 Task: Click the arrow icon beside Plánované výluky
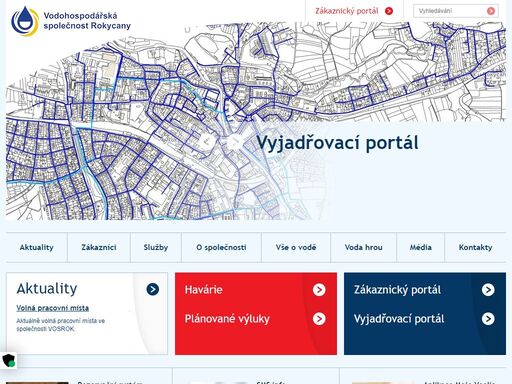tap(319, 319)
